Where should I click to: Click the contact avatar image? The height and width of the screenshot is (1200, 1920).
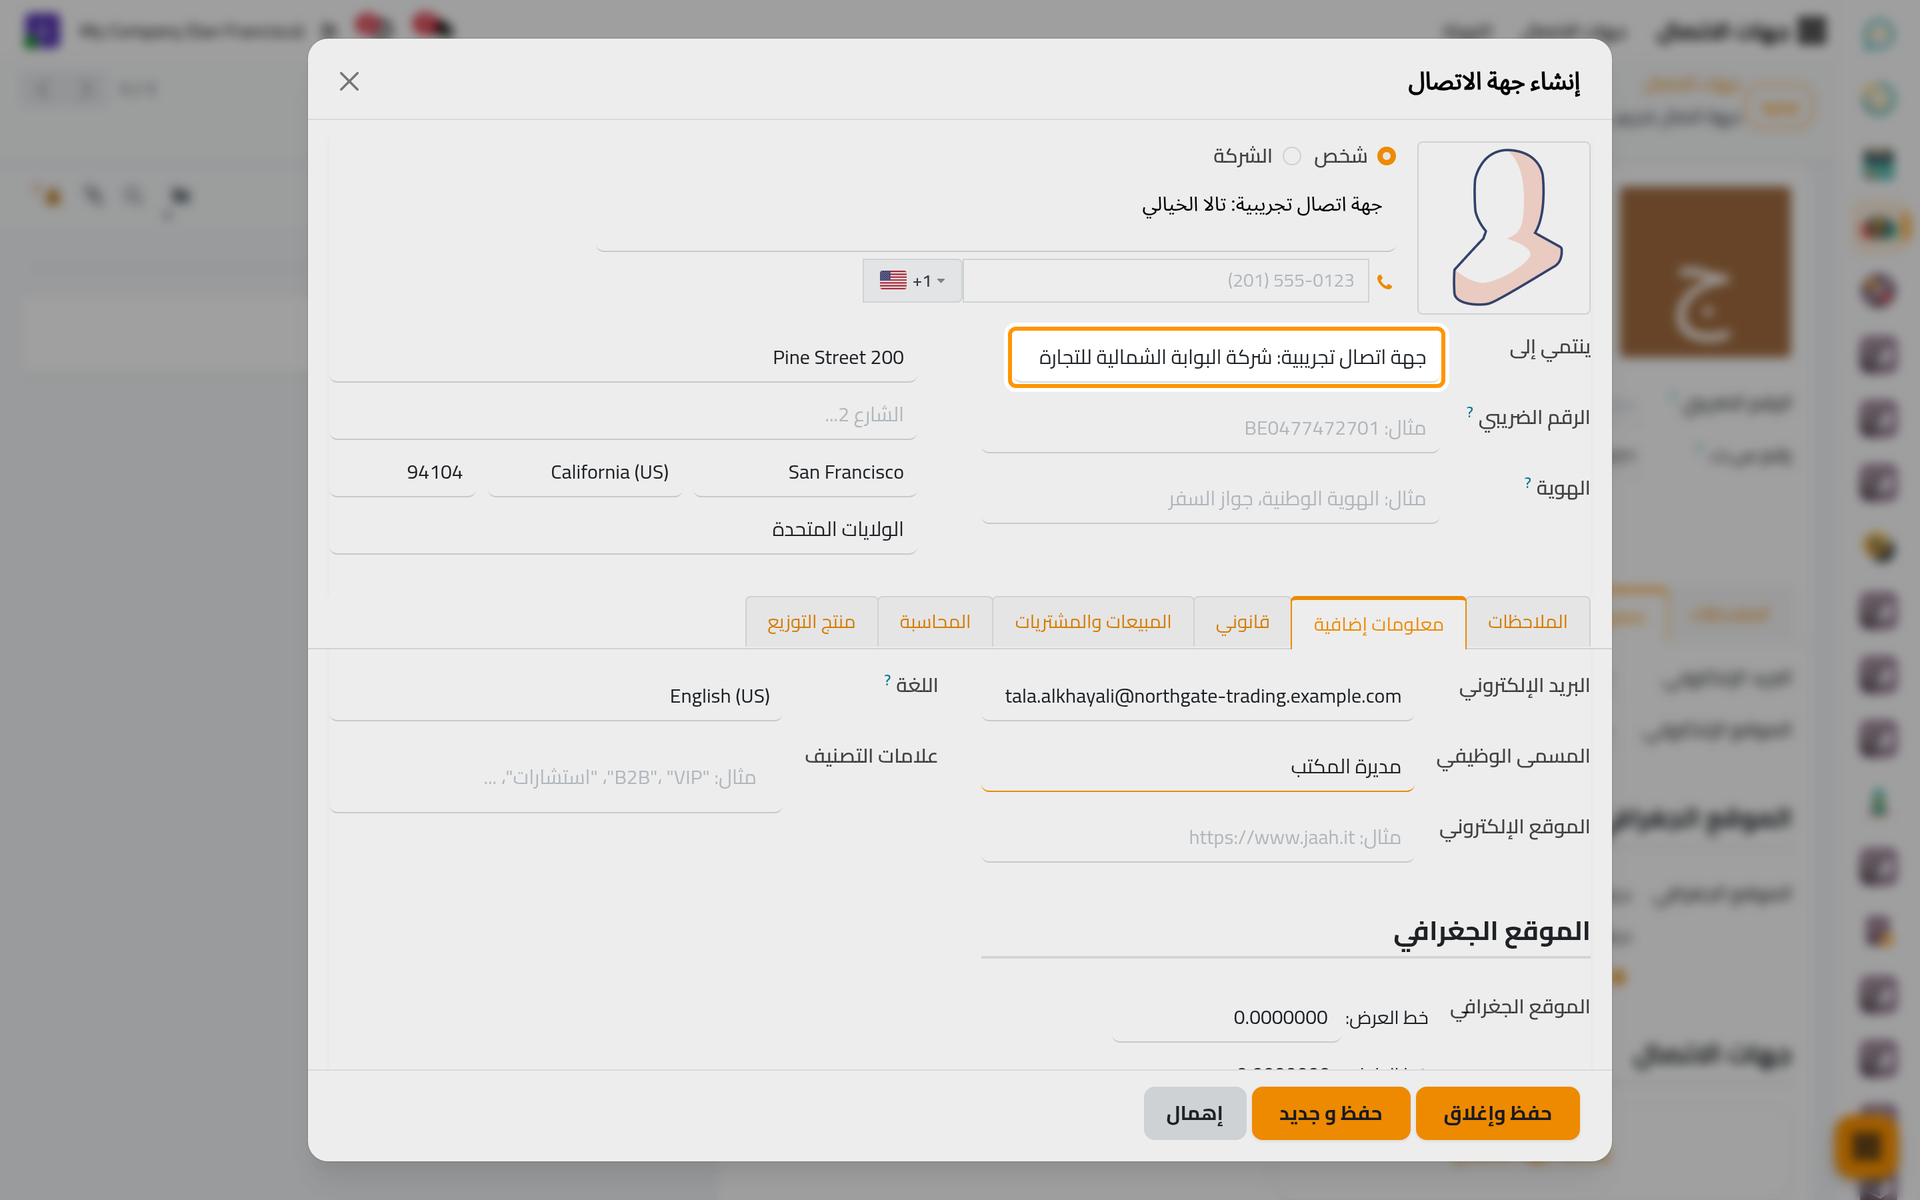click(1504, 228)
